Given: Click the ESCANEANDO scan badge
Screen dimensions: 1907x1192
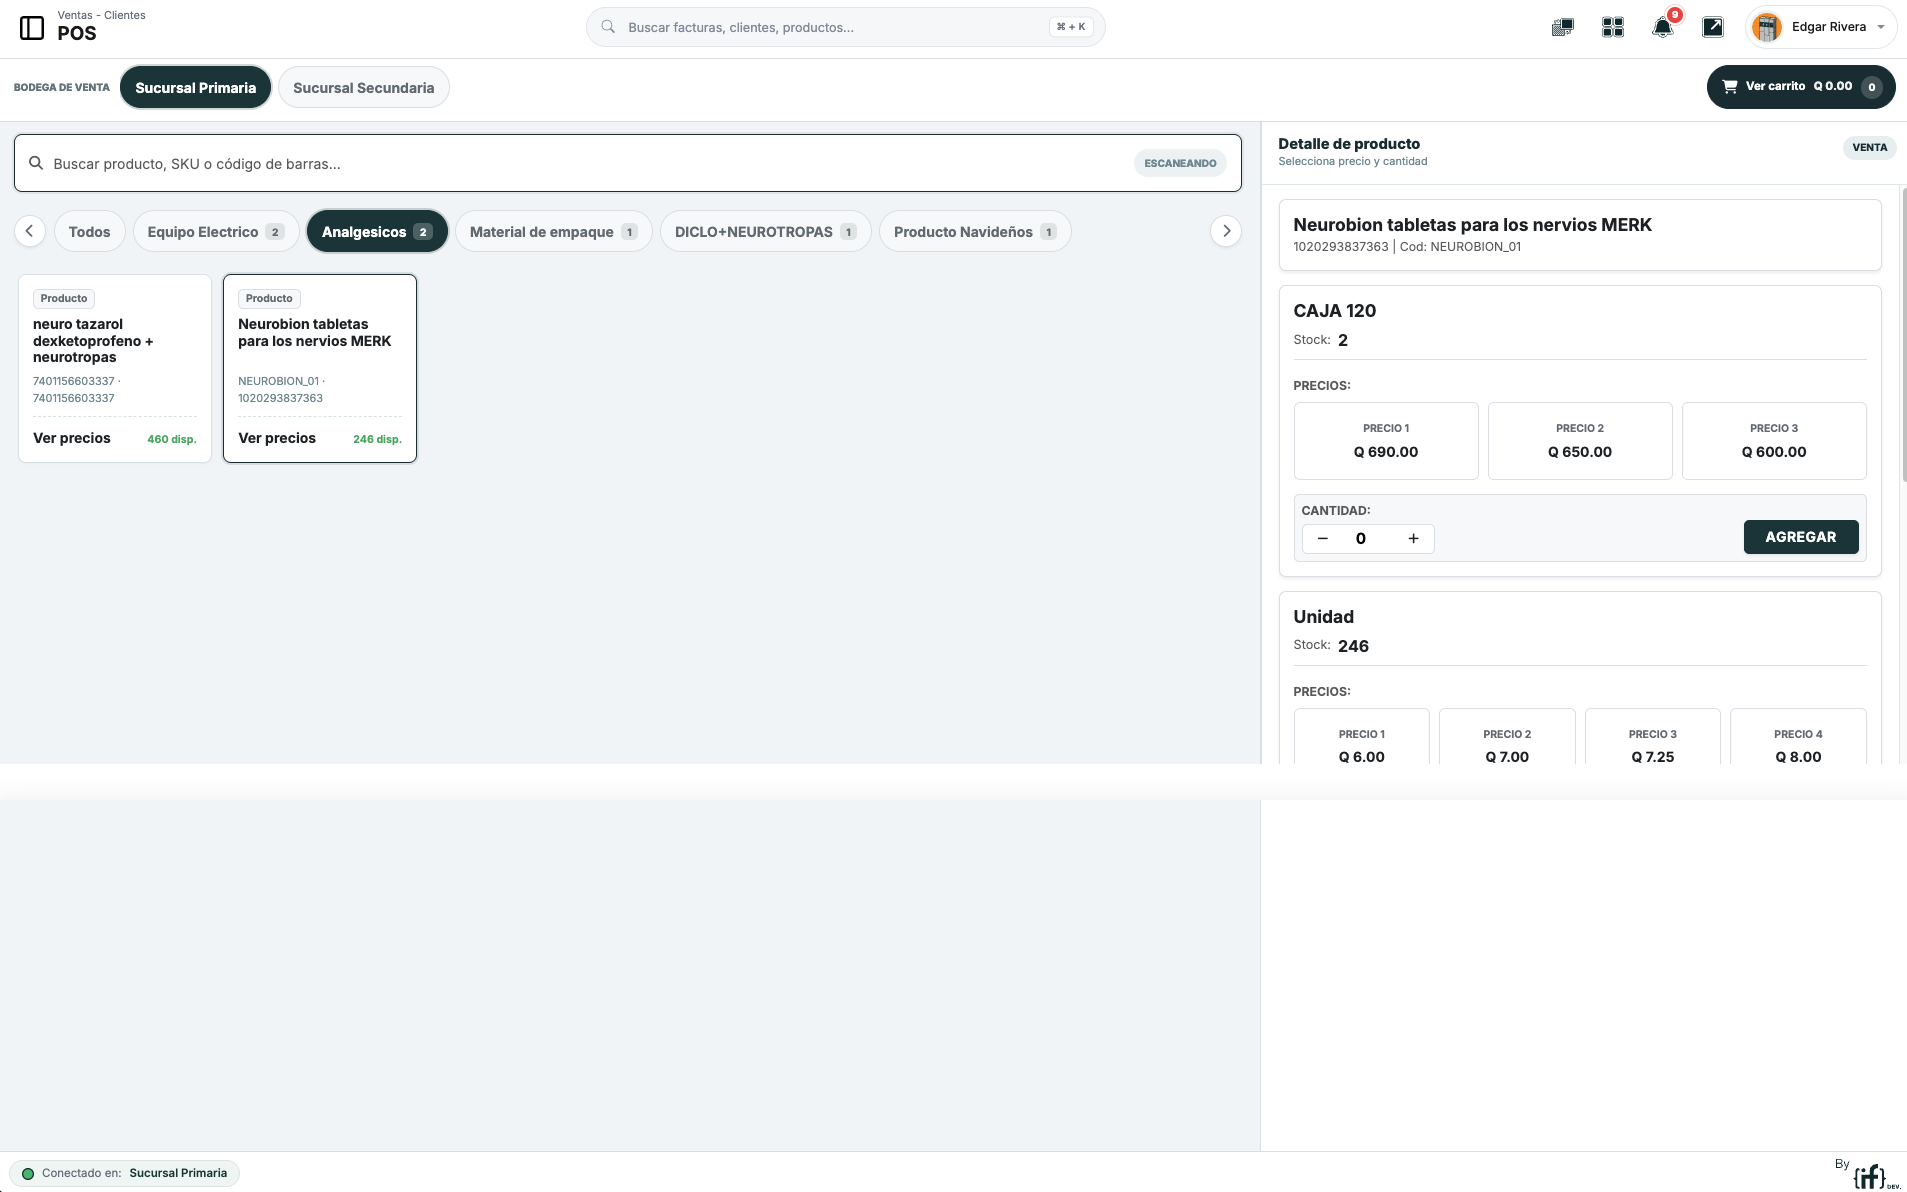Looking at the screenshot, I should 1180,163.
